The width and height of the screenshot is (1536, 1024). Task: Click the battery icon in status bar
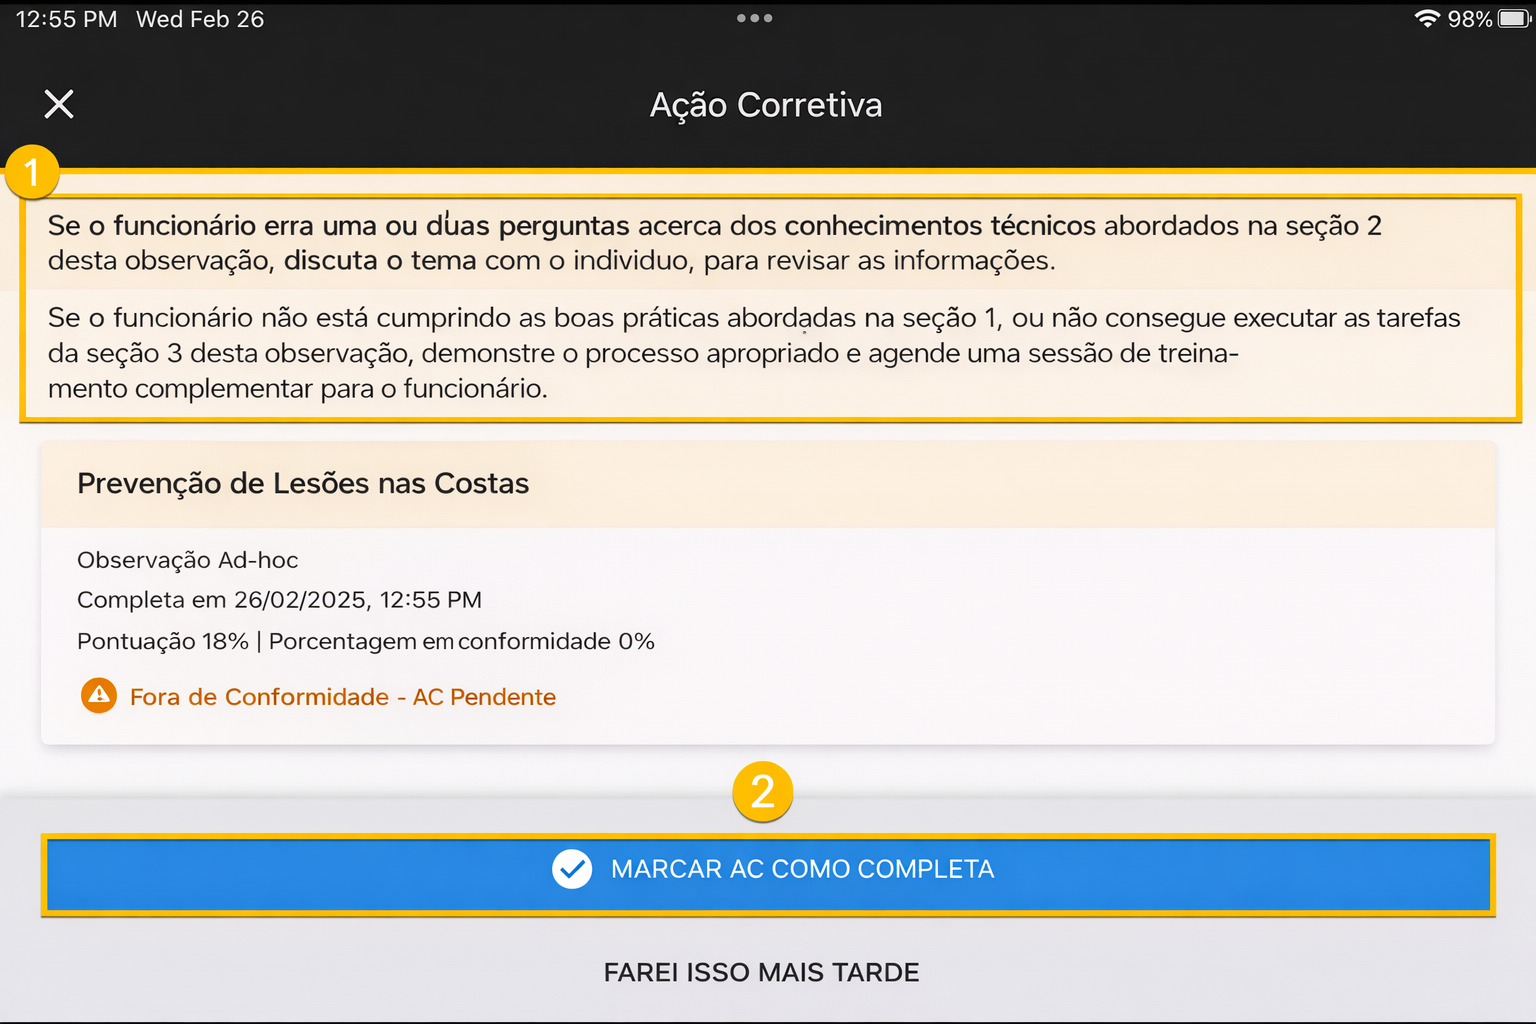point(1513,19)
